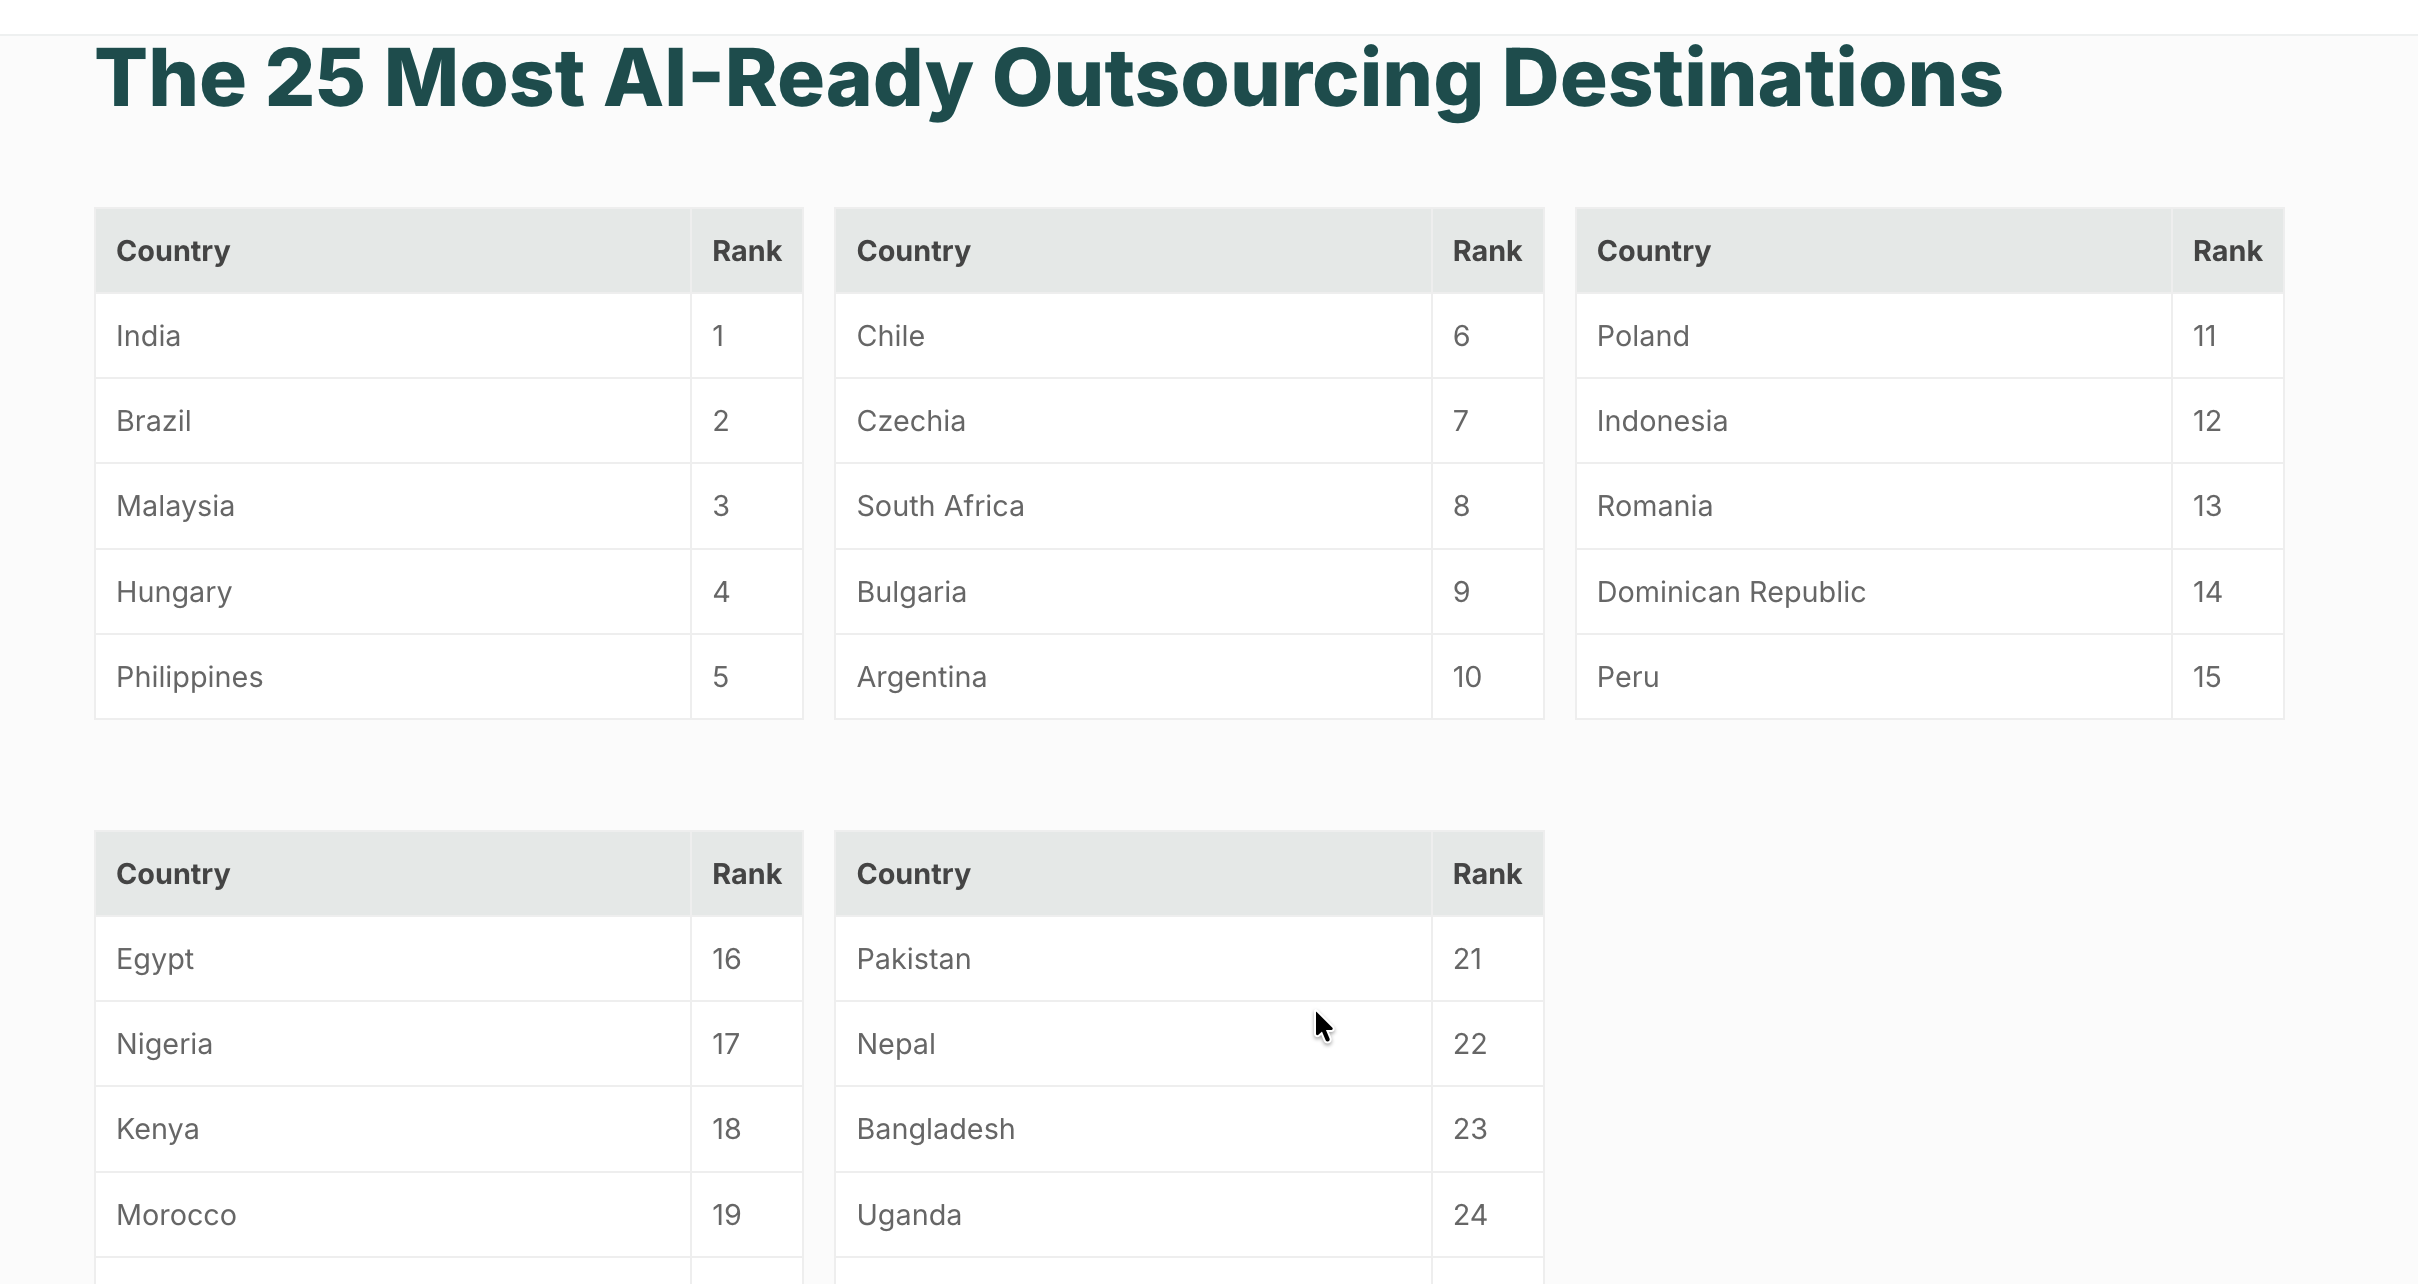Click Rank header in table starting with Poland
Screen dimensions: 2418x1284
point(2227,251)
